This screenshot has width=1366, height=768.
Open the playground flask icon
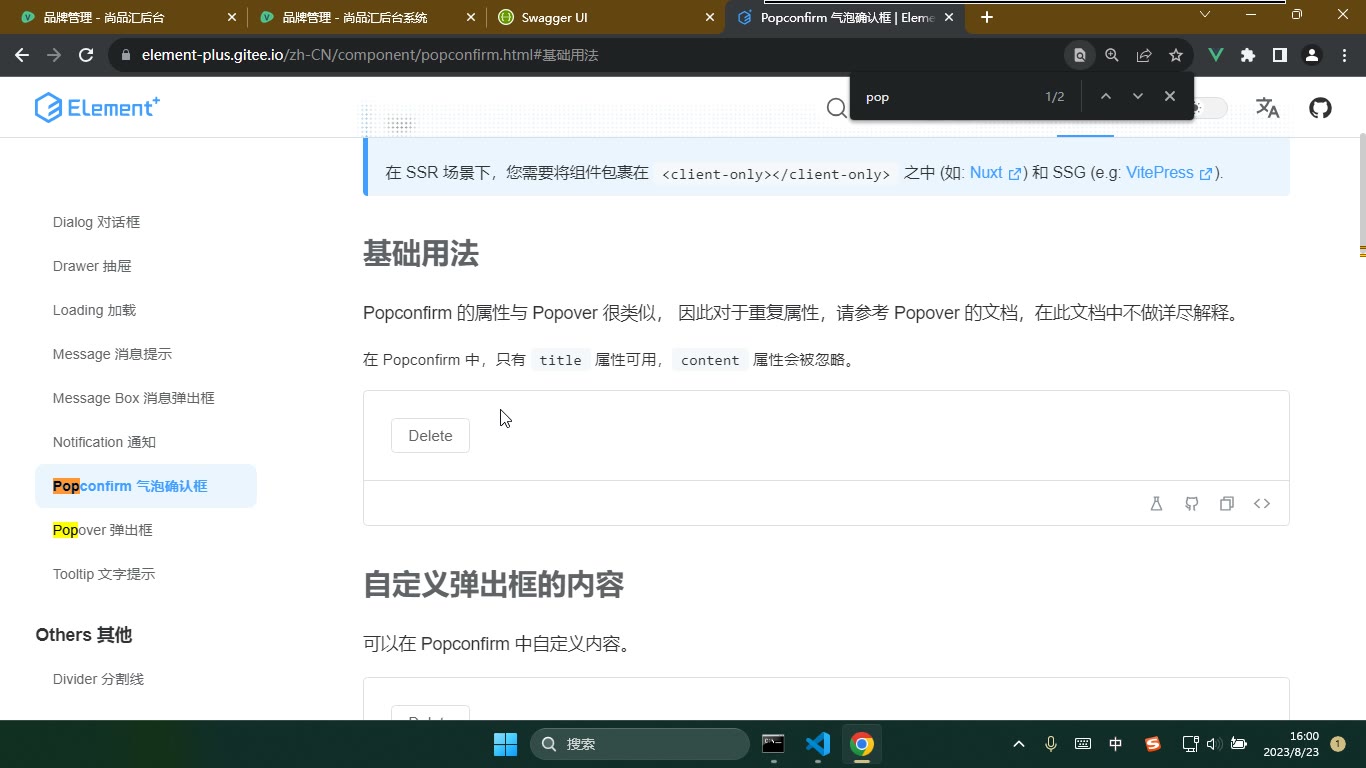point(1156,504)
